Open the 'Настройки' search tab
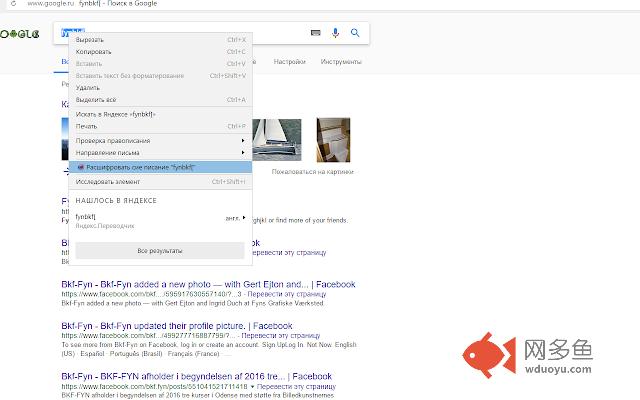The height and width of the screenshot is (400, 640). pyautogui.click(x=289, y=62)
